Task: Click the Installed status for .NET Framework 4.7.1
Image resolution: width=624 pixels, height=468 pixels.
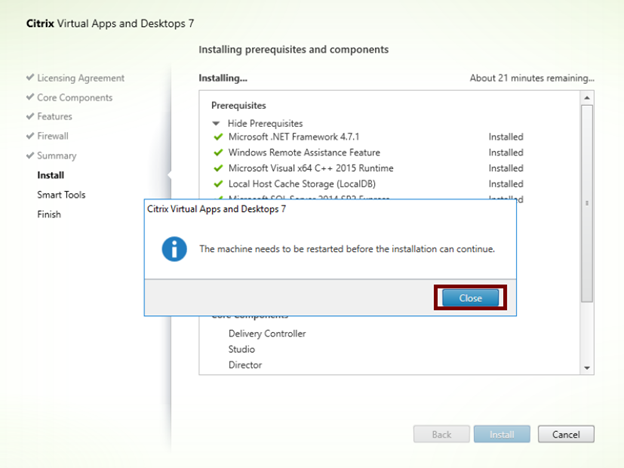Action: pyautogui.click(x=506, y=137)
